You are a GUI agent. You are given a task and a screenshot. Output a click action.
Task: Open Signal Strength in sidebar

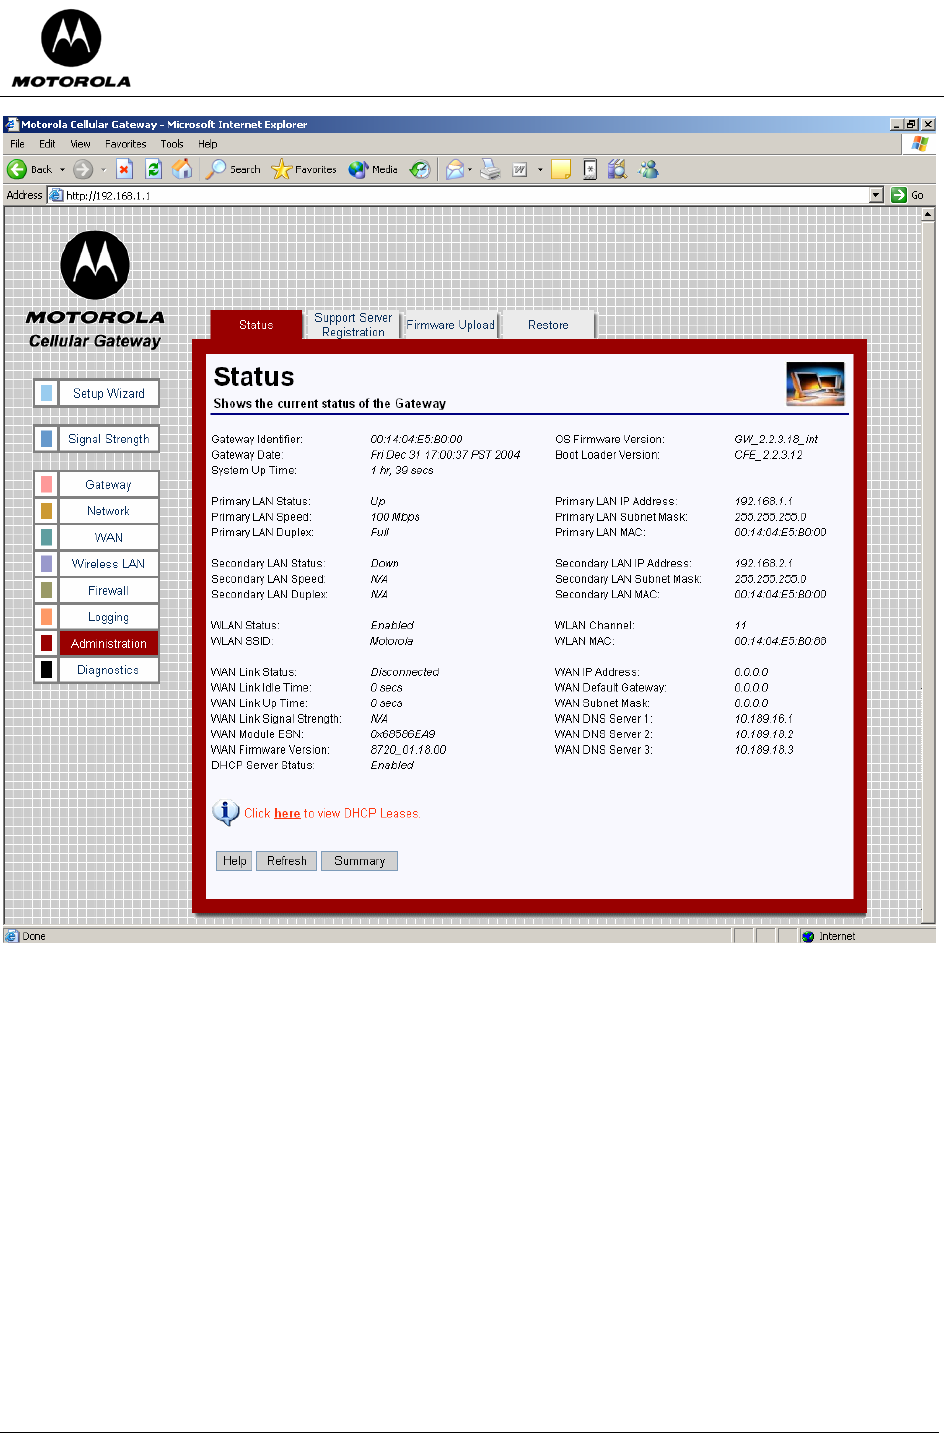pos(109,439)
